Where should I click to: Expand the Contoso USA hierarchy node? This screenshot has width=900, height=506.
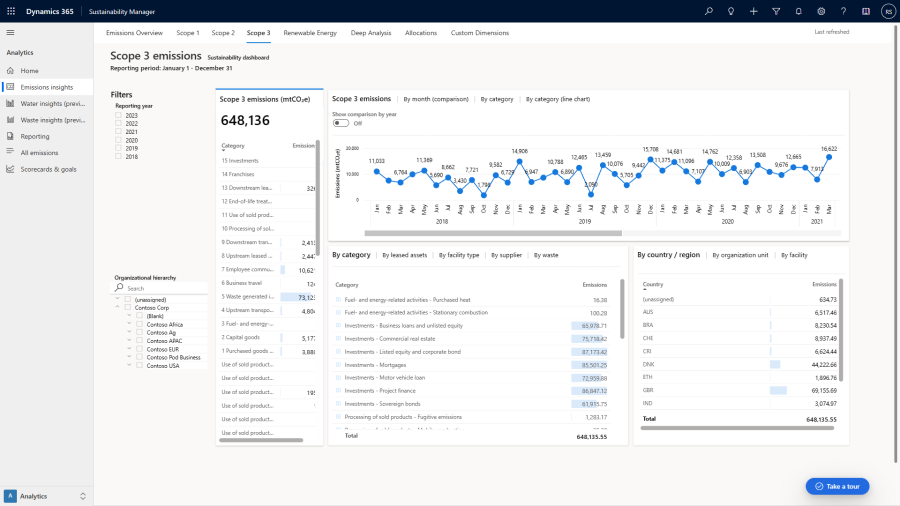point(129,365)
